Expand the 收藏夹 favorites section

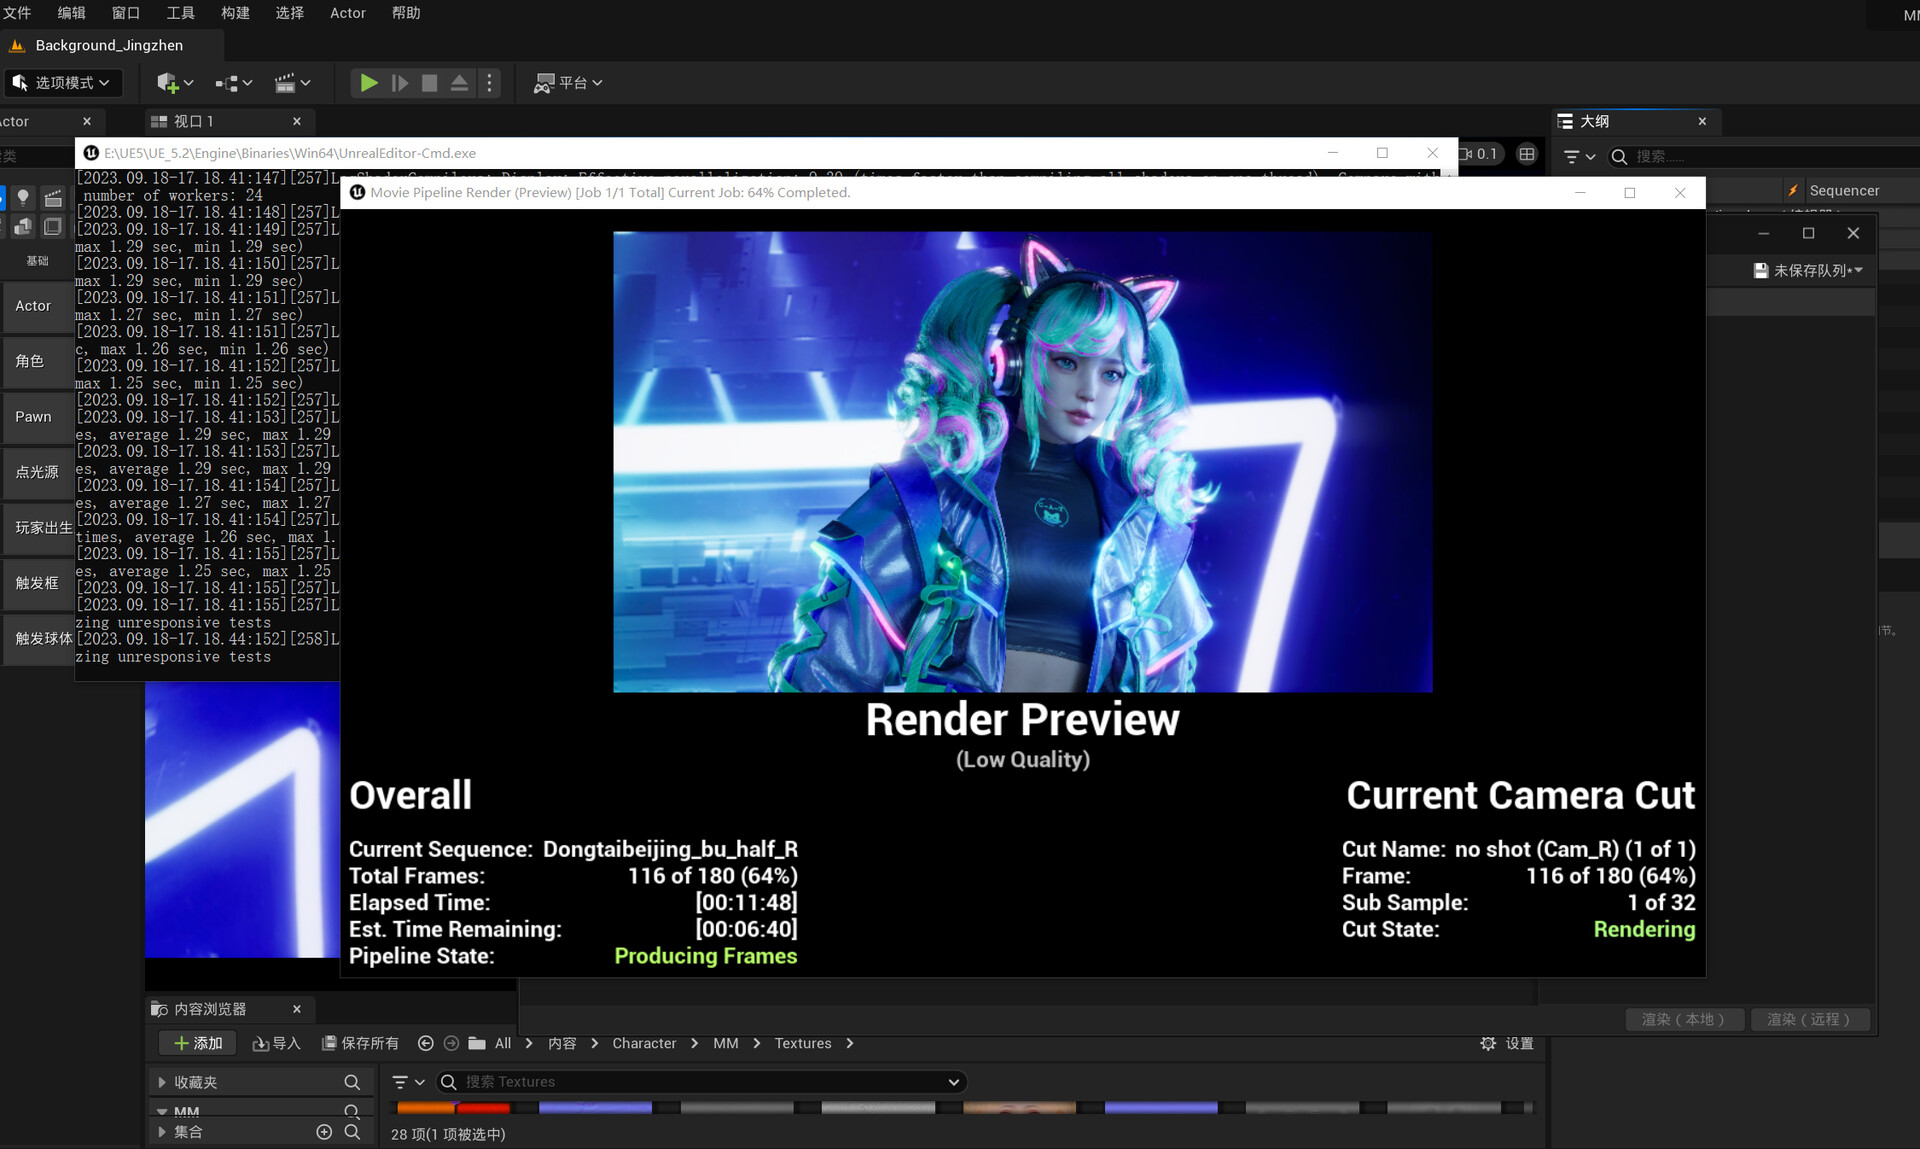click(162, 1082)
